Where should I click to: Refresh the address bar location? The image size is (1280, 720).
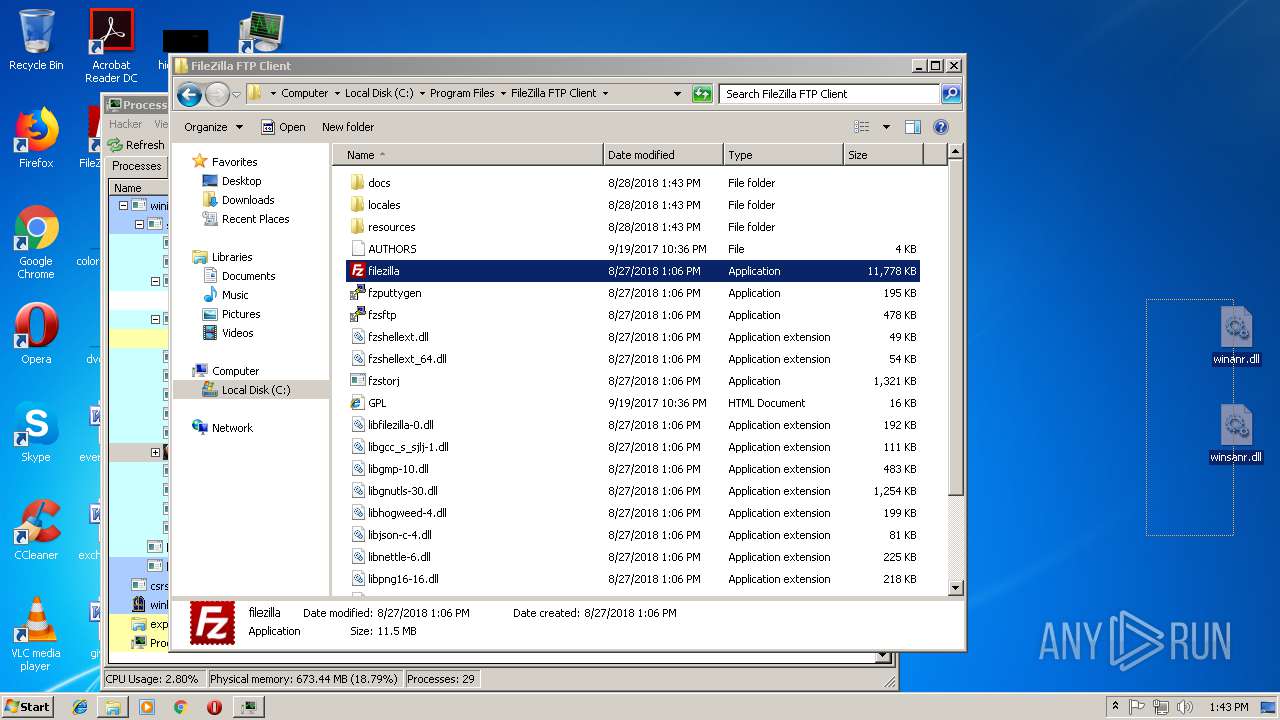pos(702,94)
